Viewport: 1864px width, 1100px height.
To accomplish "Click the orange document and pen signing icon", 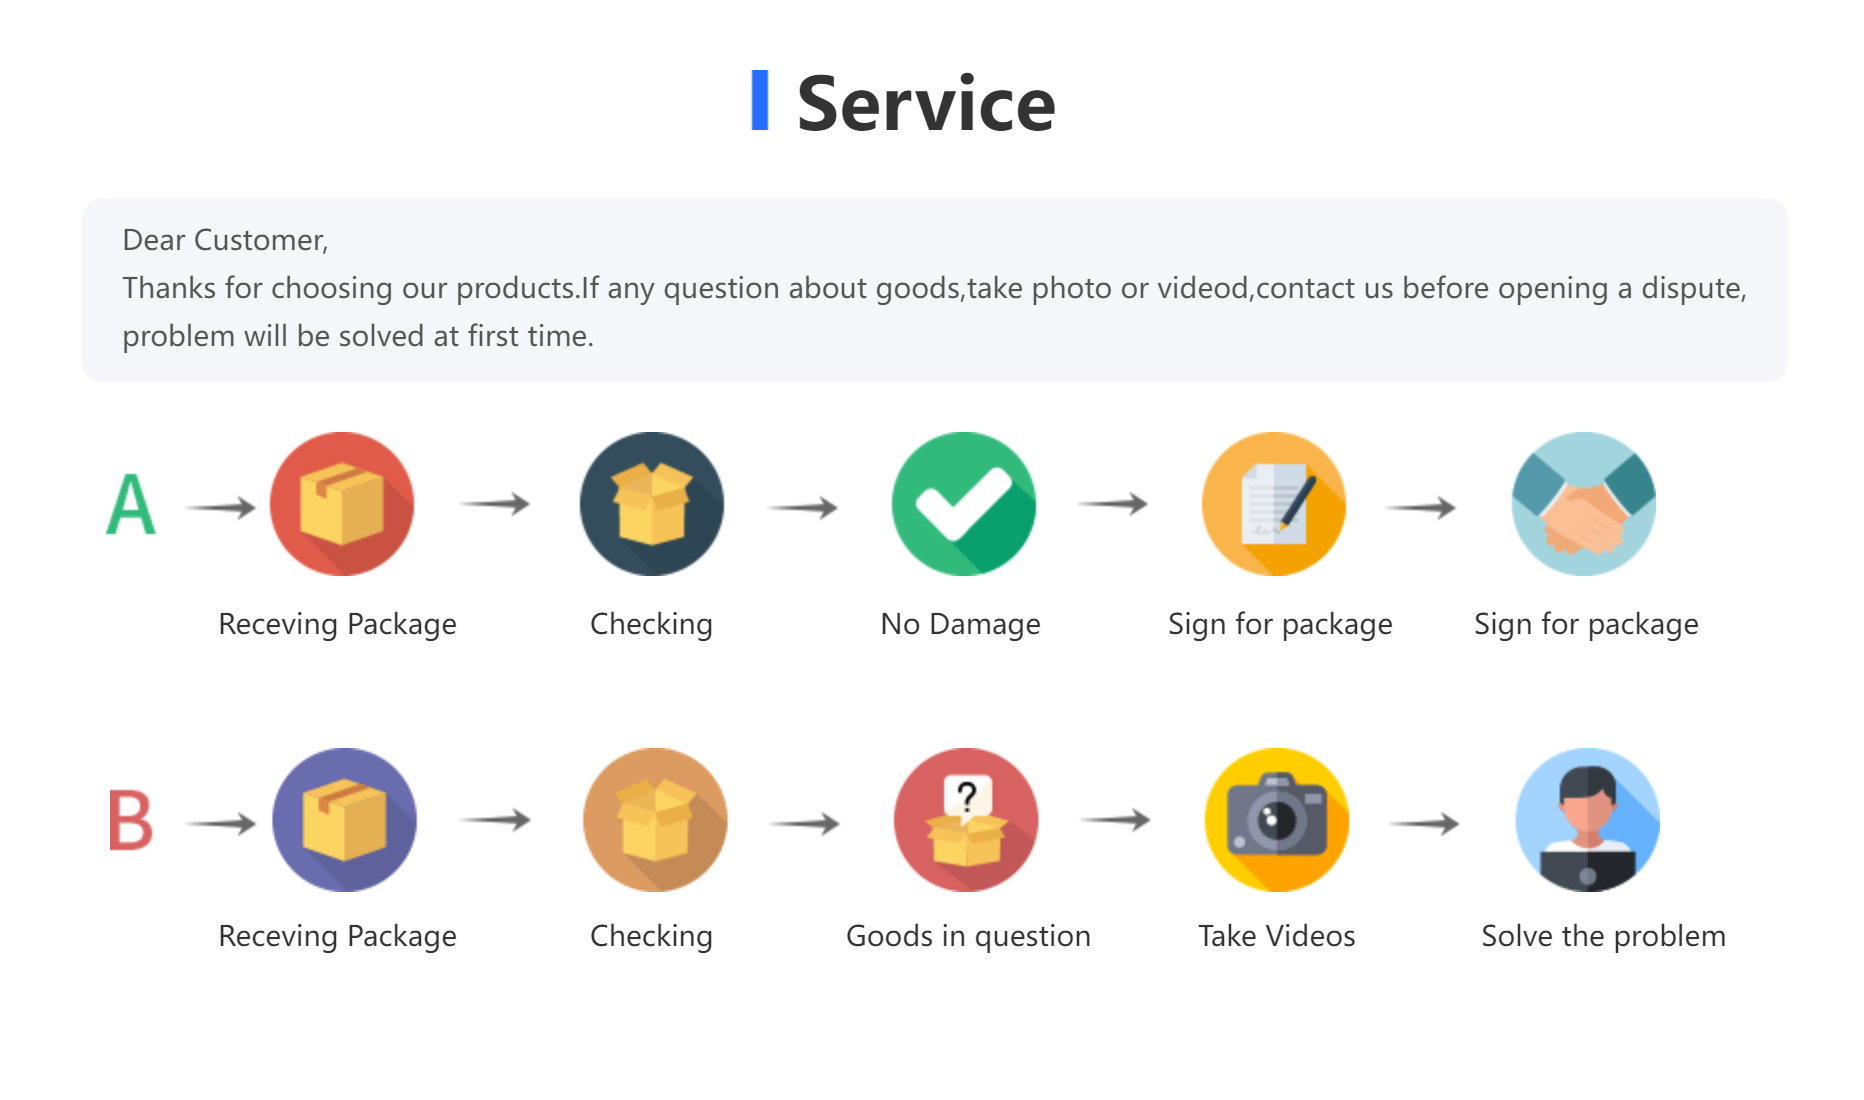I will [x=1274, y=504].
